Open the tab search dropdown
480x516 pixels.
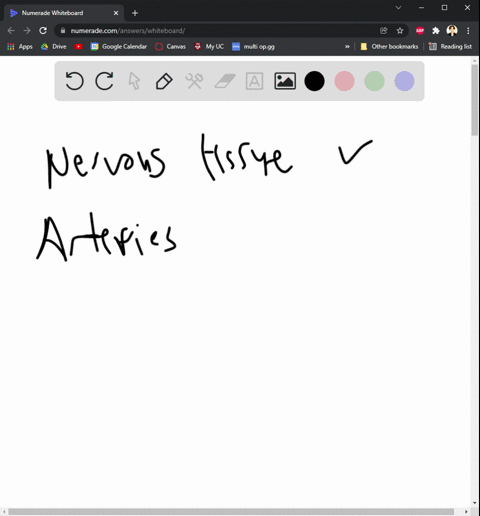[x=398, y=7]
